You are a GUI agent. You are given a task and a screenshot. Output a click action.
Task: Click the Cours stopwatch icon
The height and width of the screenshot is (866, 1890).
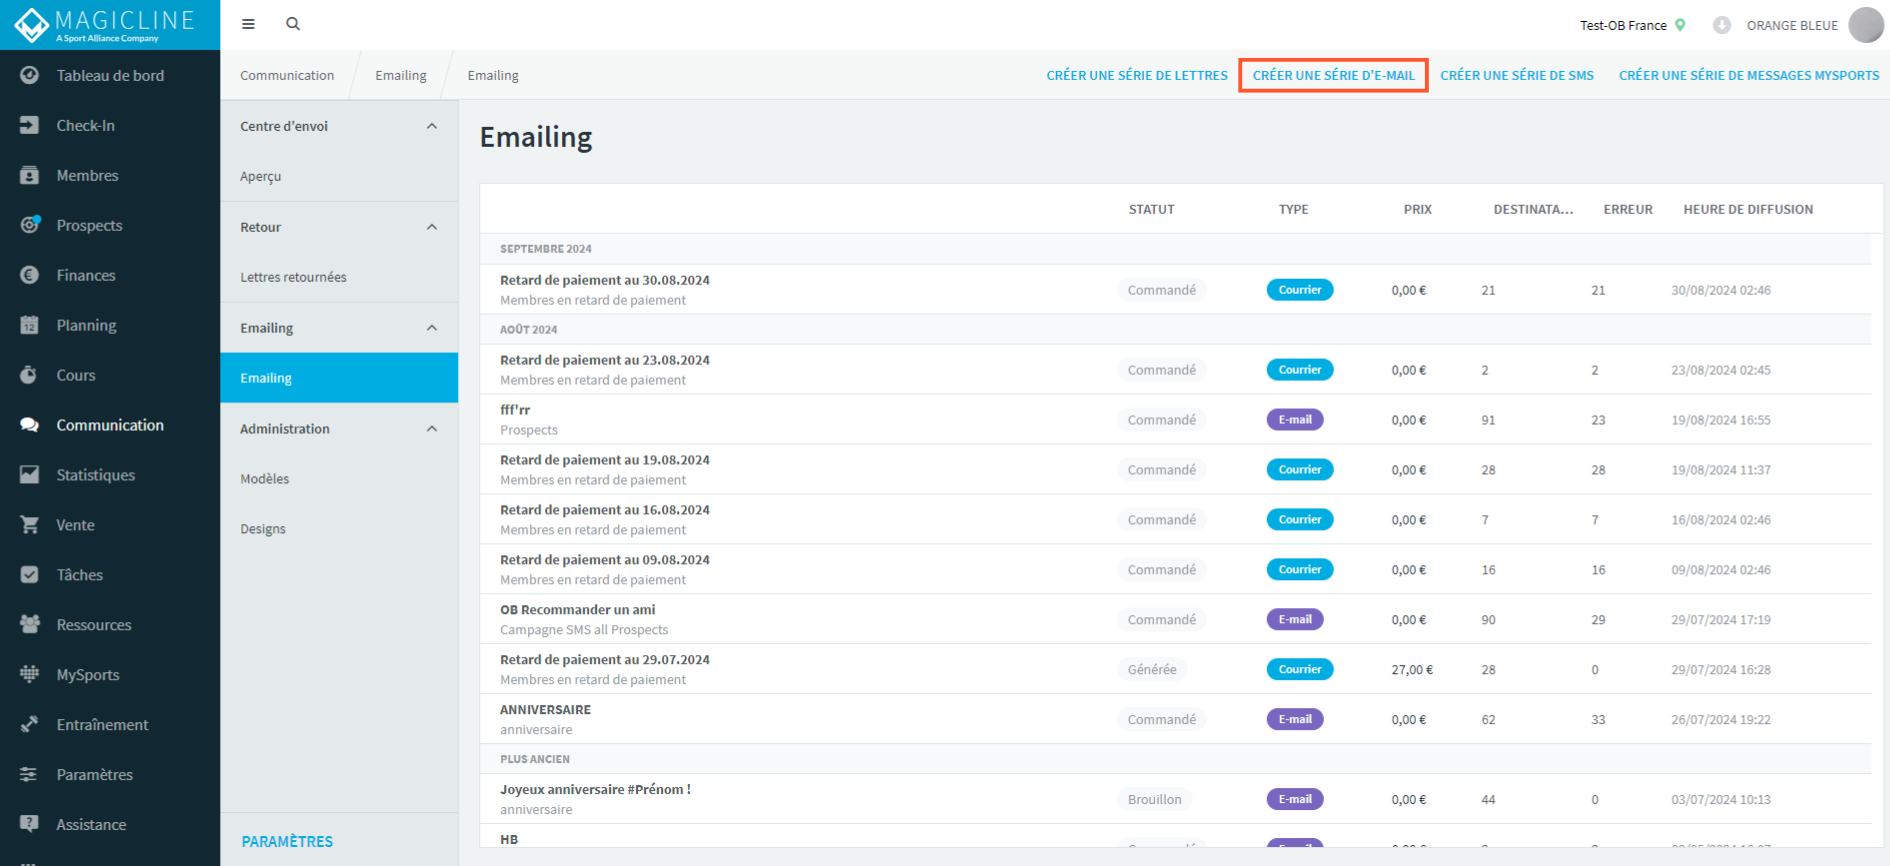[x=30, y=375]
